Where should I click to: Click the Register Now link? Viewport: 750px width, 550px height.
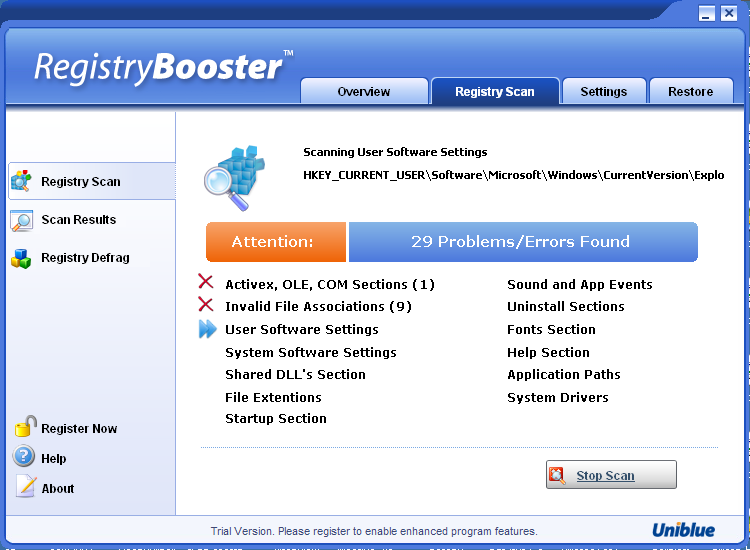click(x=79, y=429)
